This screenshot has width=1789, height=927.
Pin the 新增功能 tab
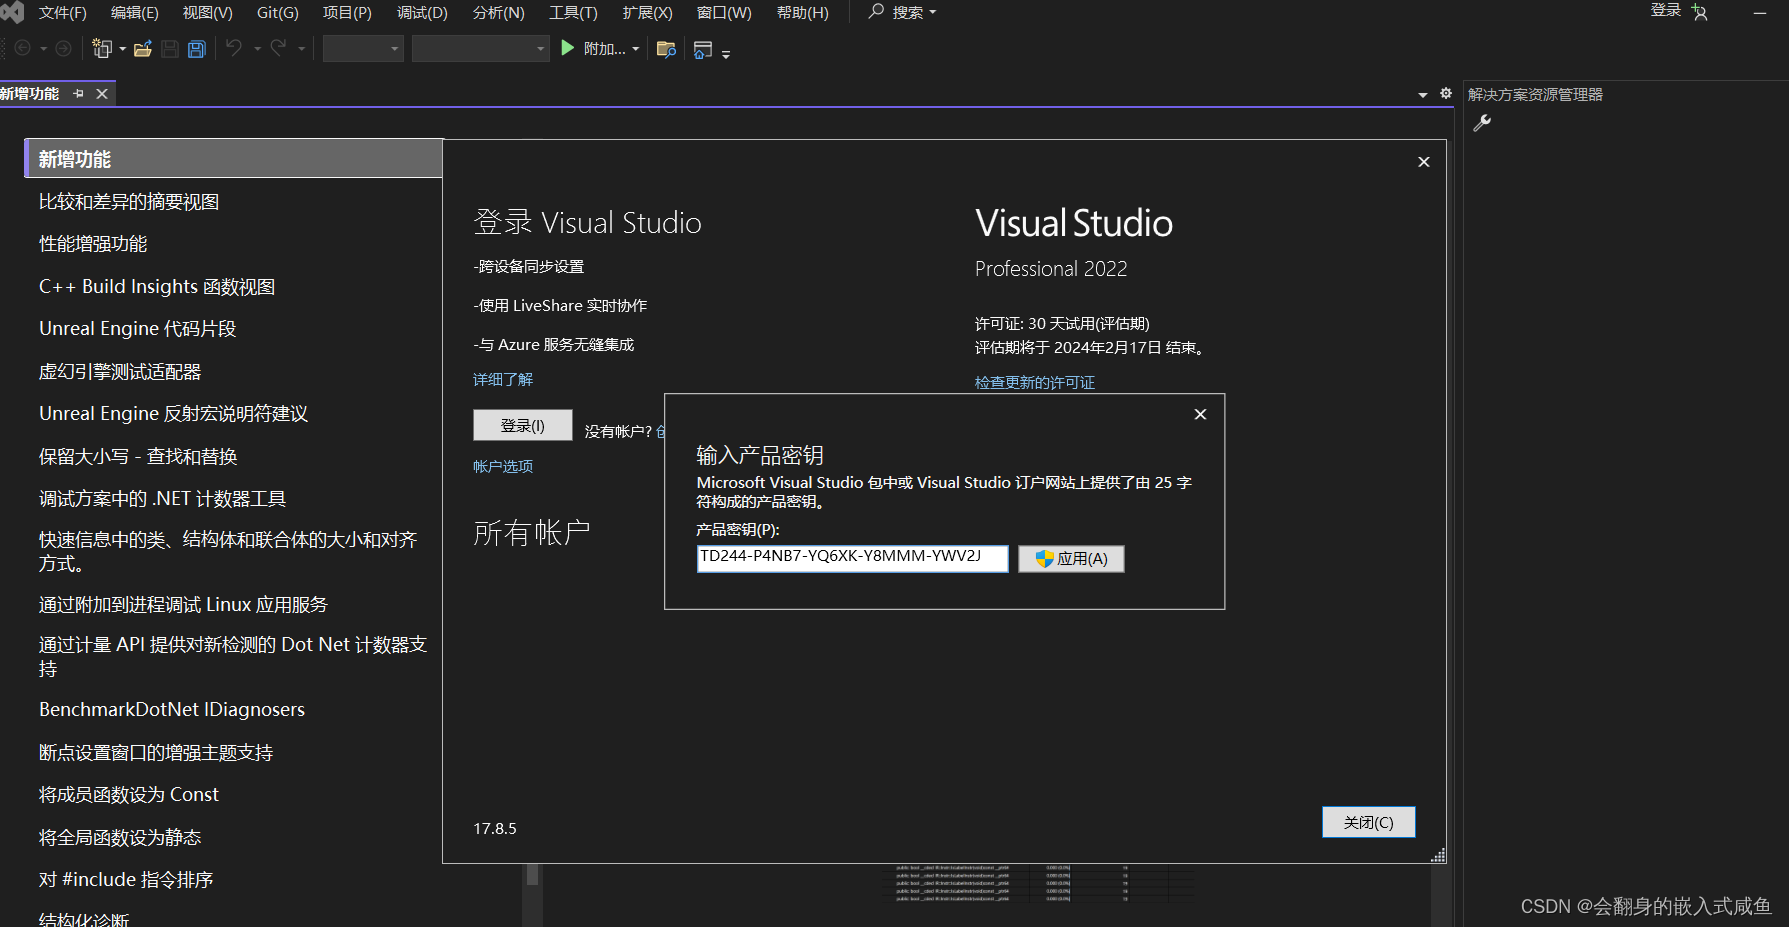coord(79,93)
